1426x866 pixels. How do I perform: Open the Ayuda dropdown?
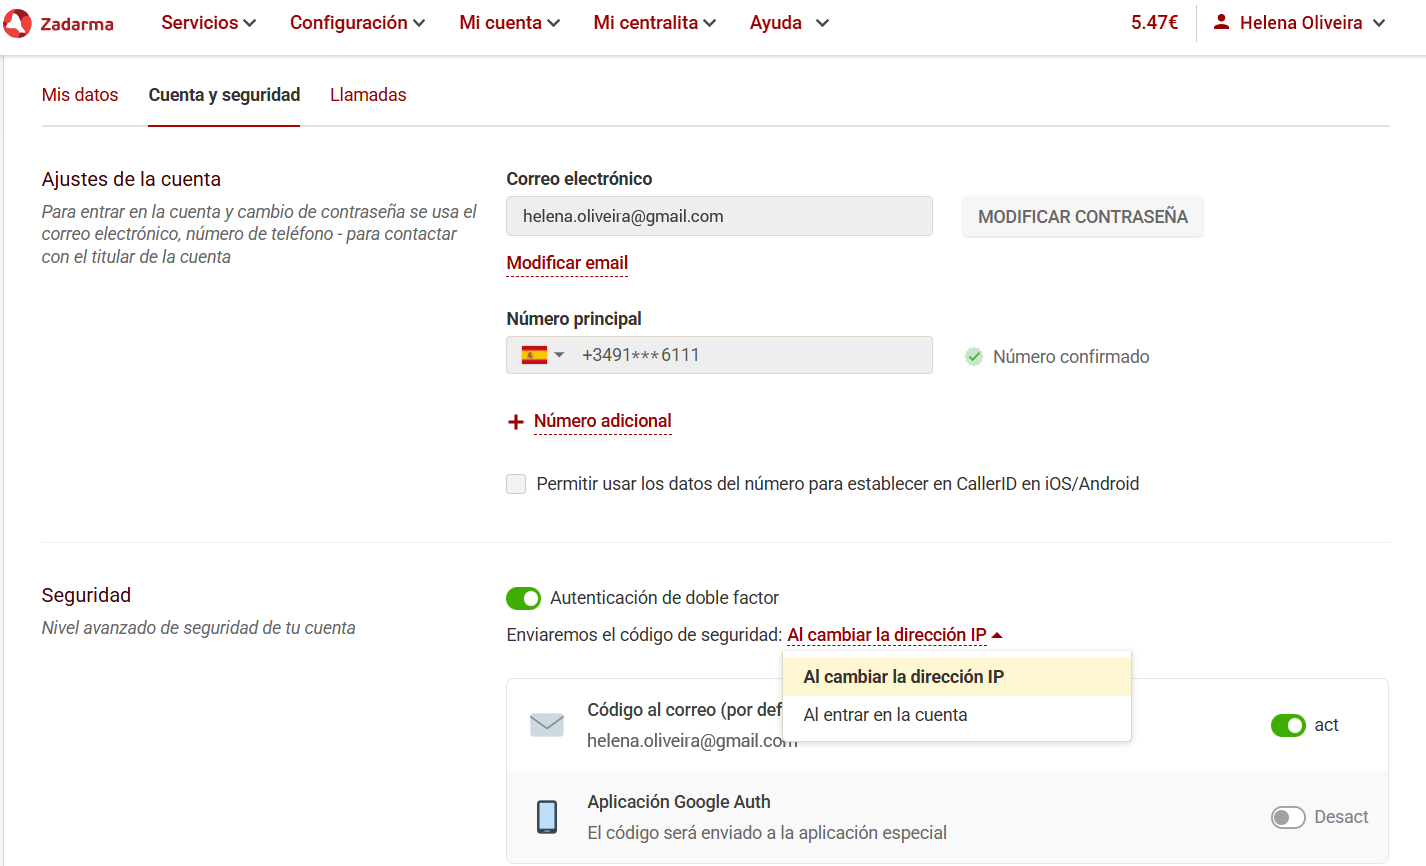pos(790,22)
